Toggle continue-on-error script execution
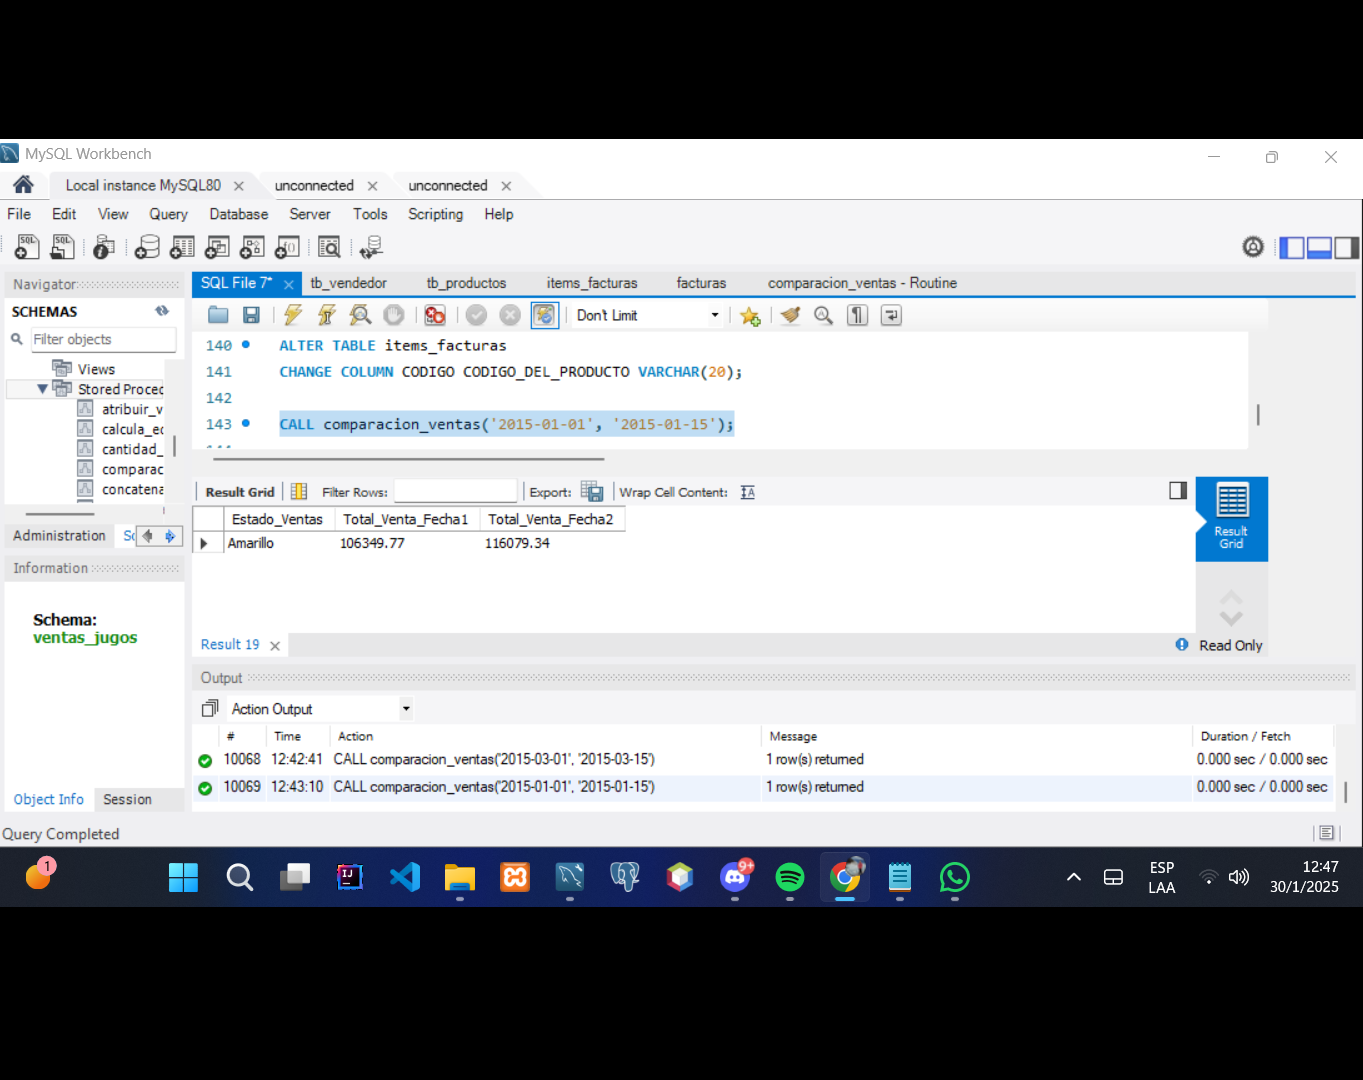The image size is (1363, 1080). 435,315
